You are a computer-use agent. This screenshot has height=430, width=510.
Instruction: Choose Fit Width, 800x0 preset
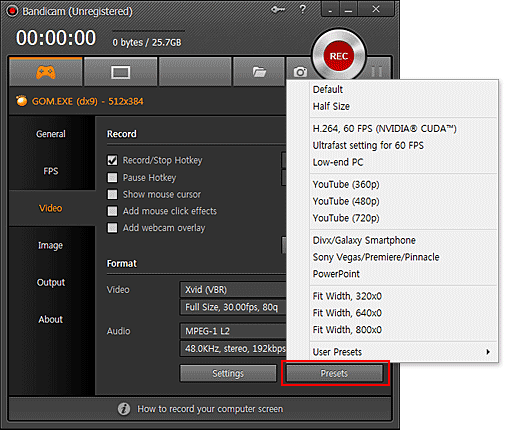point(404,330)
